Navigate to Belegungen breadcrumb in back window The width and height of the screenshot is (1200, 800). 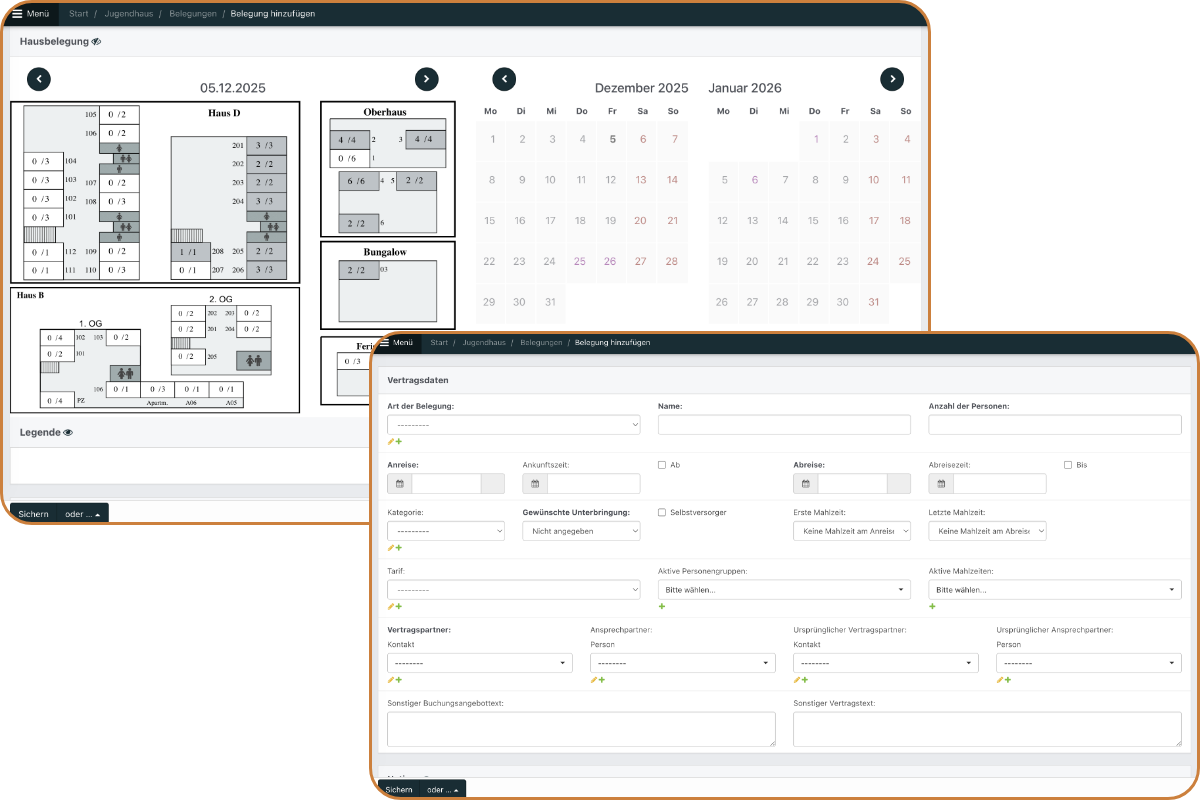coord(190,14)
